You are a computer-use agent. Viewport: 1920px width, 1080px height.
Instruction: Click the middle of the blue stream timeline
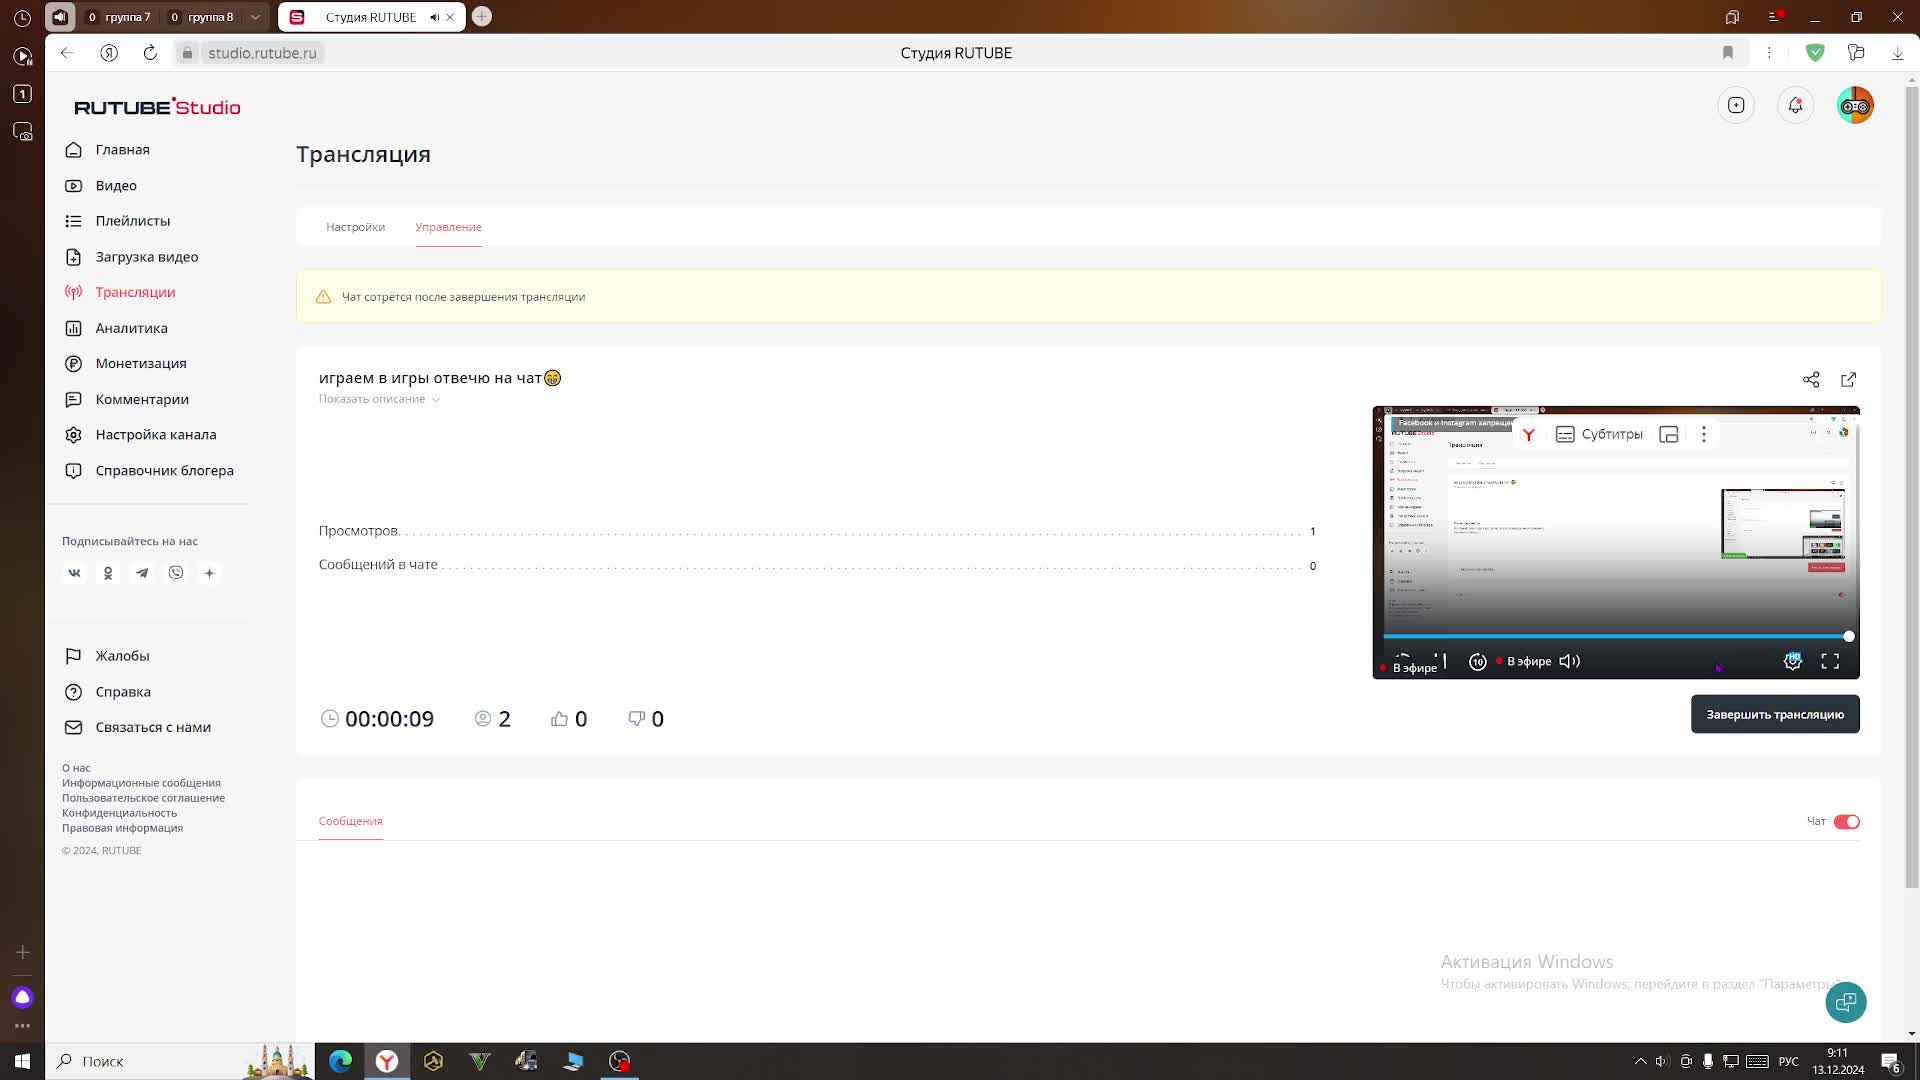[x=1616, y=636]
